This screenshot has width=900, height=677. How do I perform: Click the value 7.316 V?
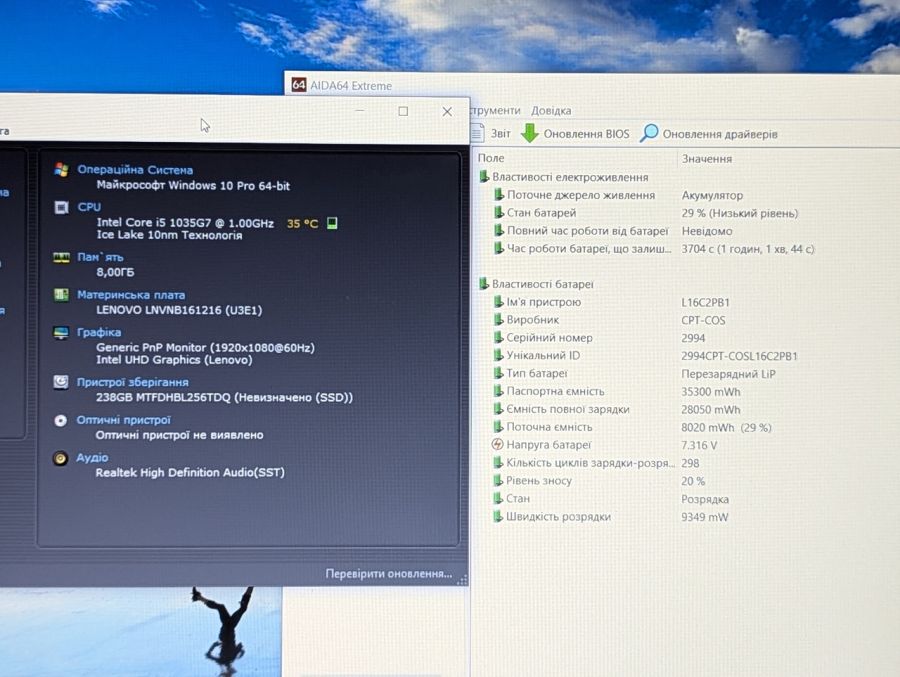coord(699,445)
